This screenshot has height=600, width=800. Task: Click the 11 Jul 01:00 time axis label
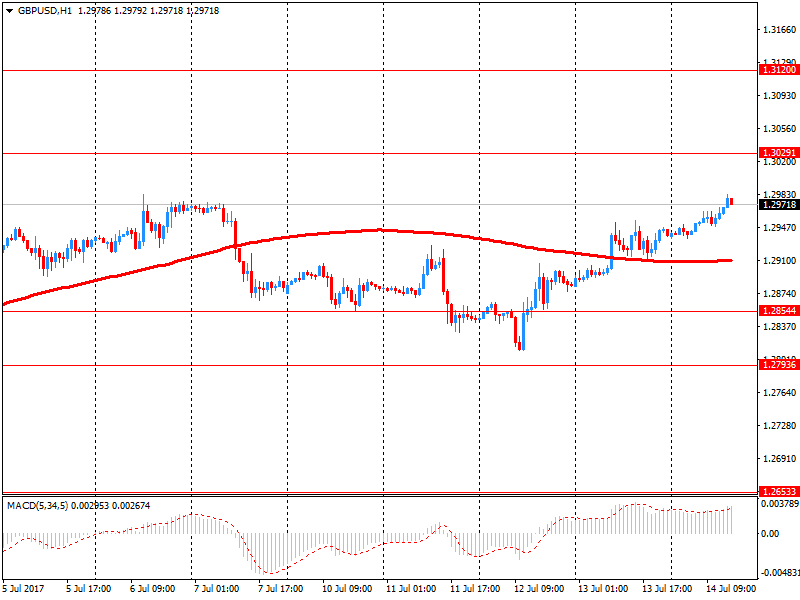point(411,589)
